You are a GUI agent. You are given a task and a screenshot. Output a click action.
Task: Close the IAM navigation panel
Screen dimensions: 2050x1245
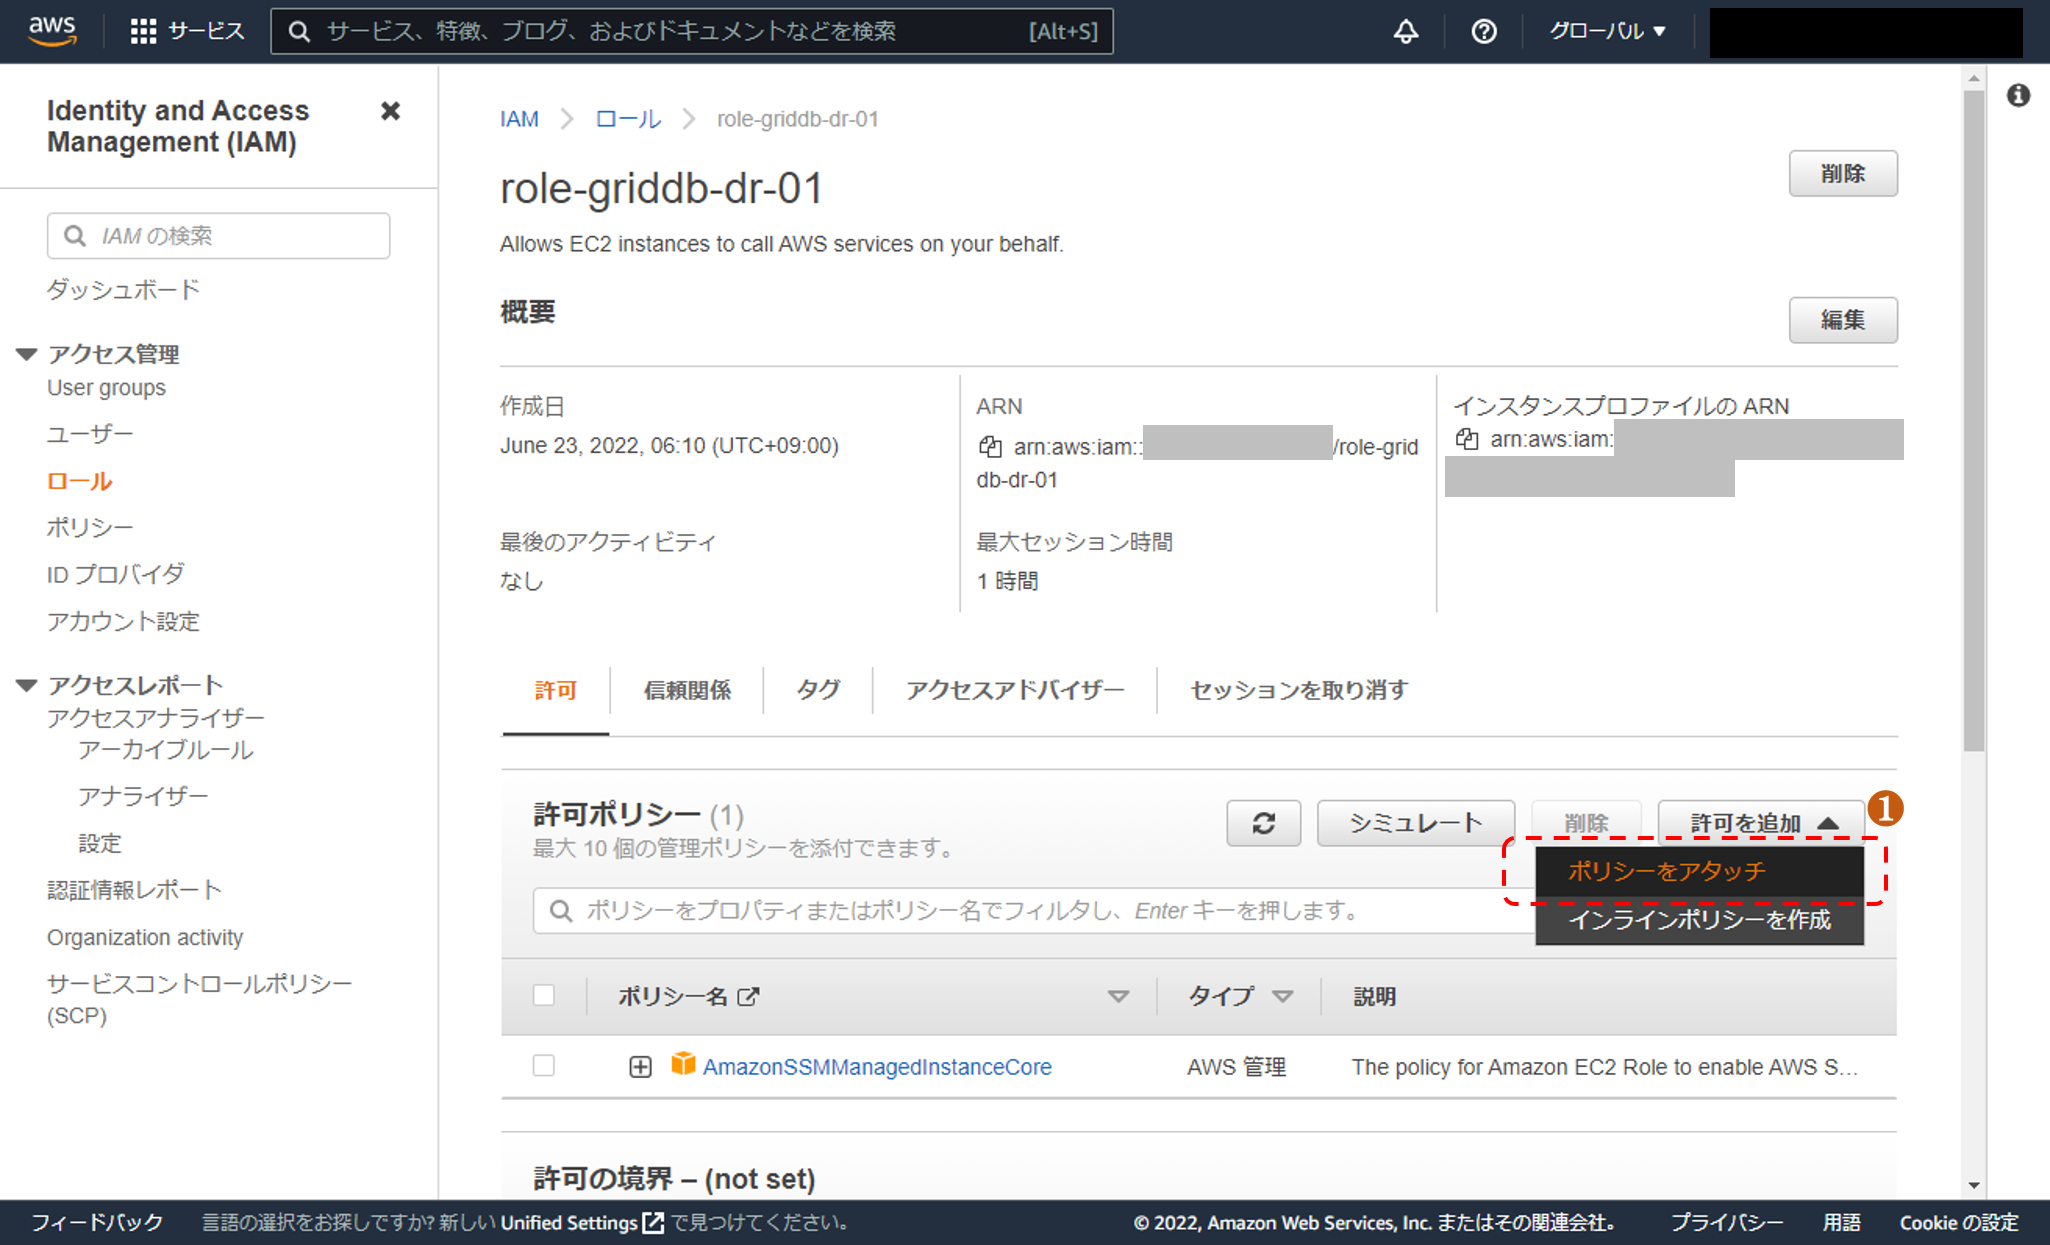coord(390,111)
